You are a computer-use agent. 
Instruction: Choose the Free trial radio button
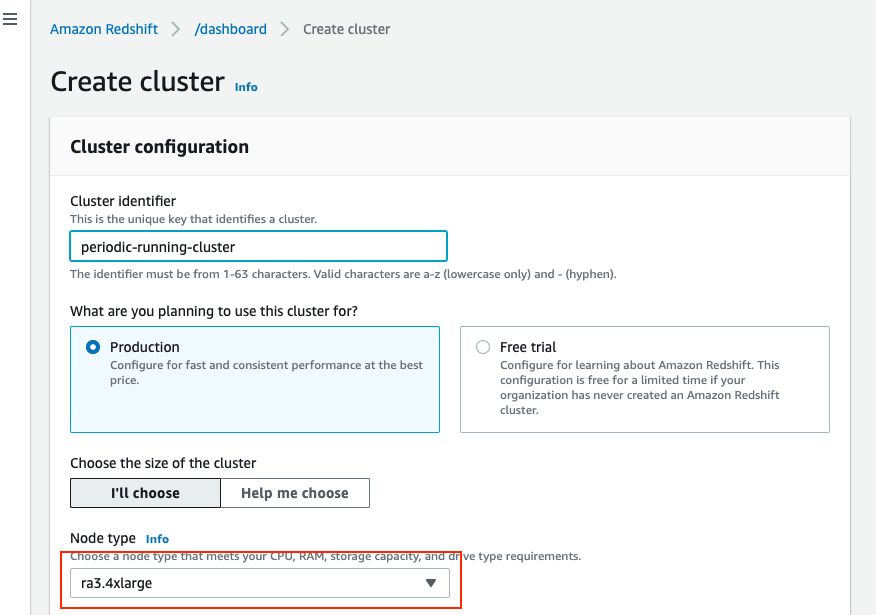coord(483,347)
